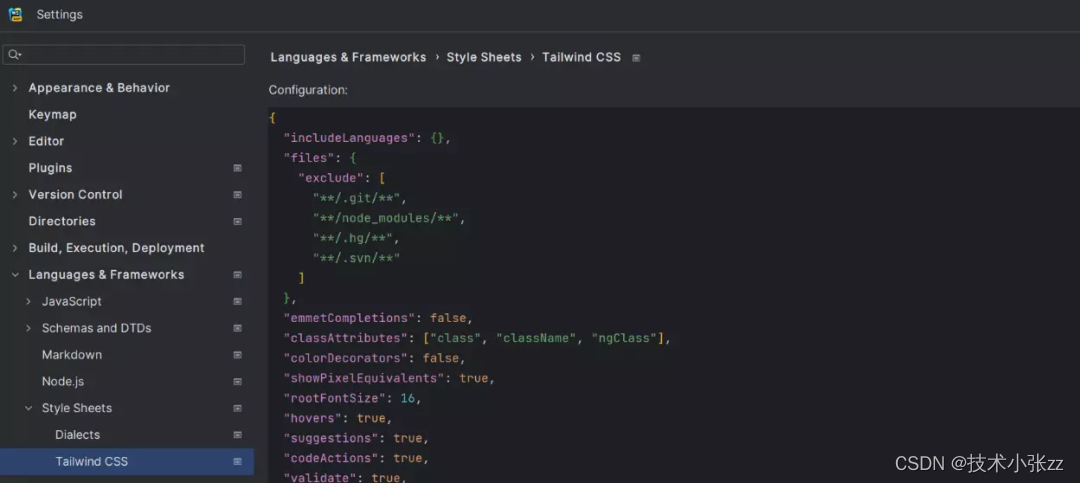Click the "emmetCompletions" false value
The image size is (1080, 483).
coord(448,318)
